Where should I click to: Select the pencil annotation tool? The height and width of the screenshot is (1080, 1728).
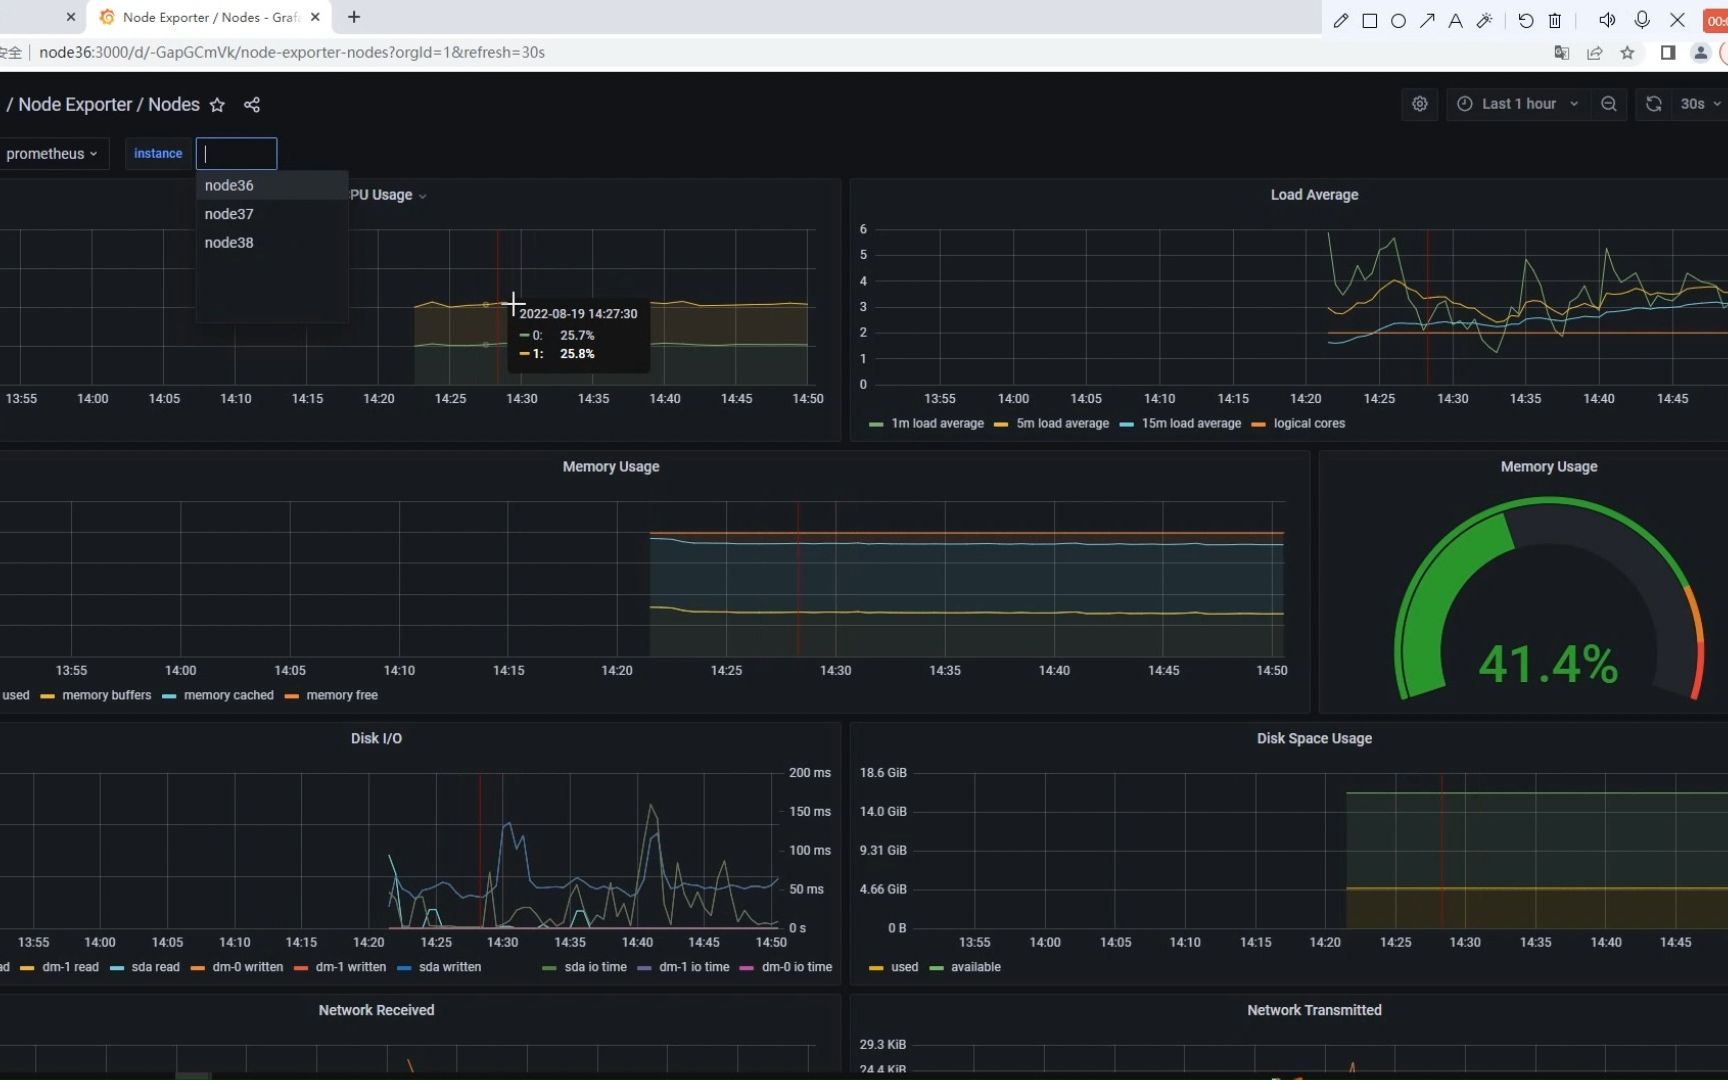click(1342, 20)
